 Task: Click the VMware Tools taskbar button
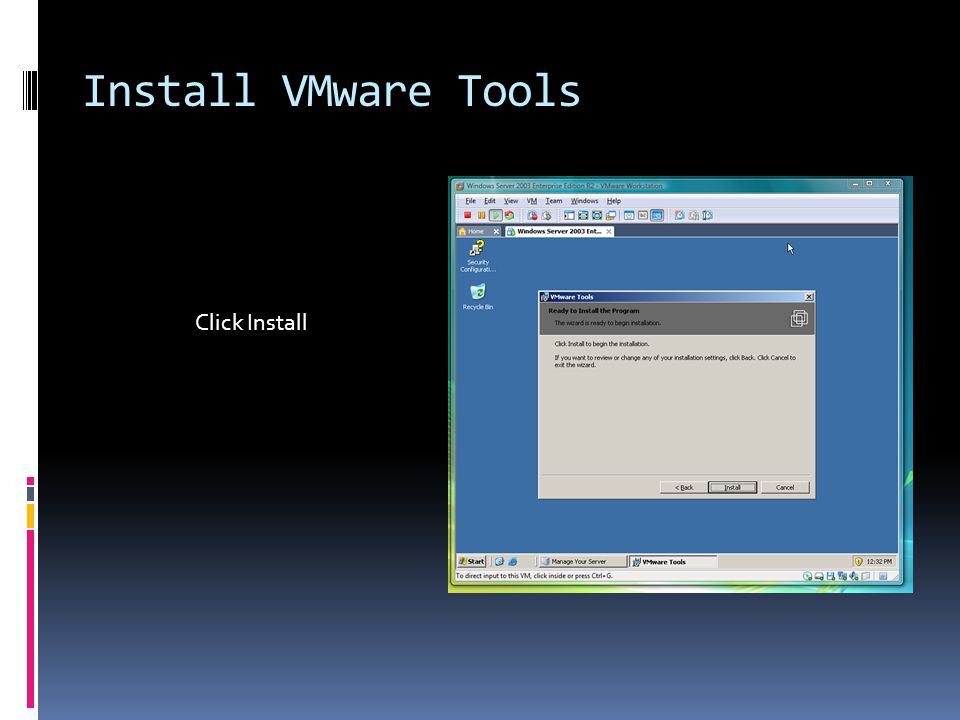click(672, 561)
